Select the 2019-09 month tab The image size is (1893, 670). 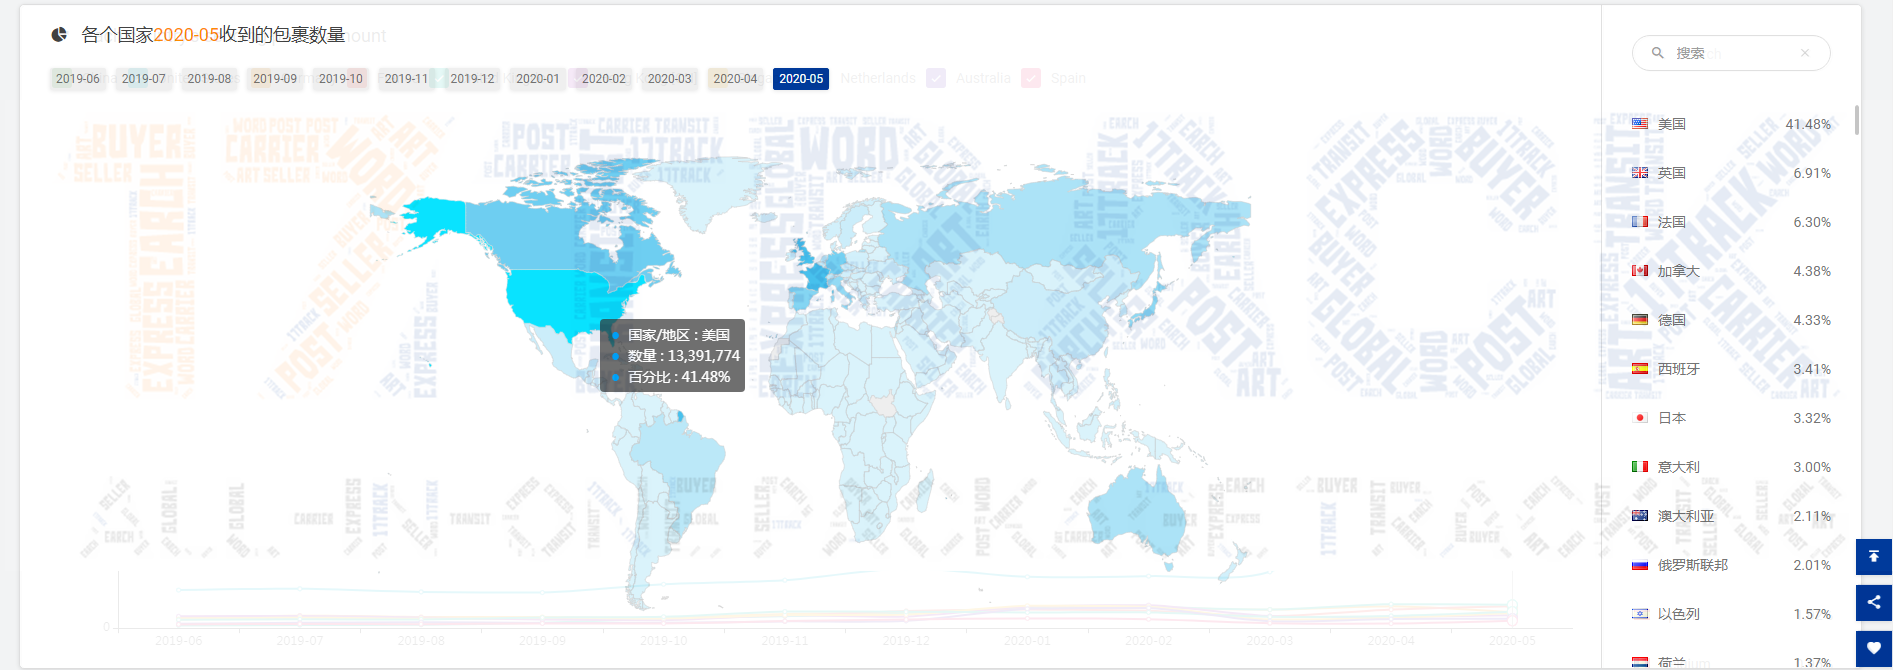pos(275,79)
